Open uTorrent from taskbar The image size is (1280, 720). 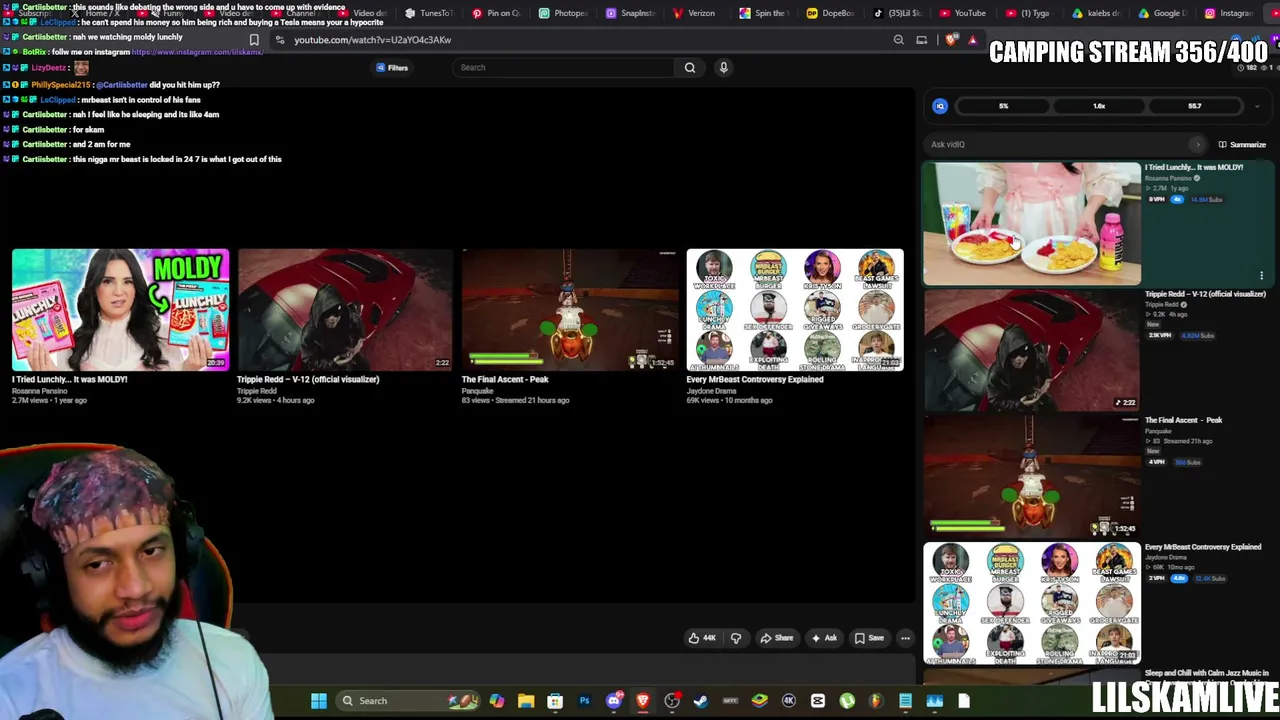pos(847,701)
